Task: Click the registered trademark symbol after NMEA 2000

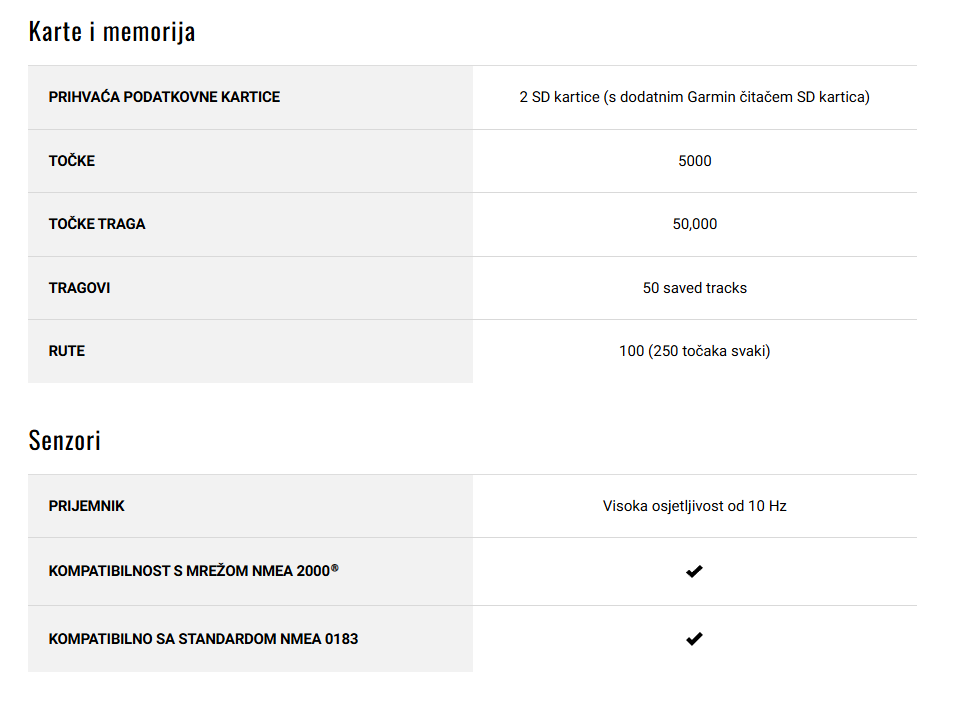Action: (x=335, y=567)
